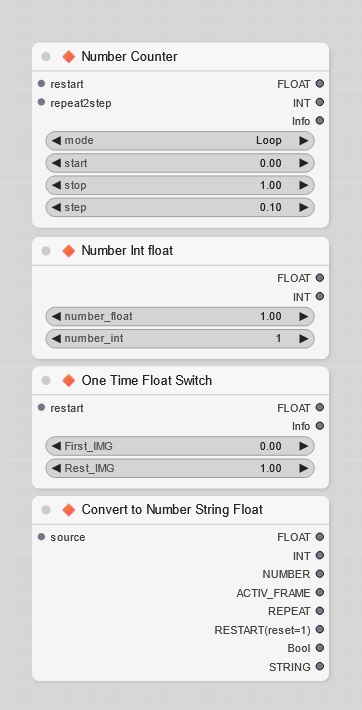Click the orange diamond icon on Number Counter
This screenshot has height=710, width=362.
click(x=69, y=57)
